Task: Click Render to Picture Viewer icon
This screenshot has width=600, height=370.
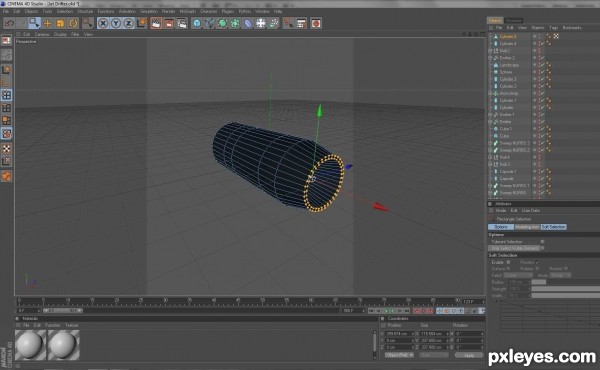Action: pyautogui.click(x=169, y=23)
